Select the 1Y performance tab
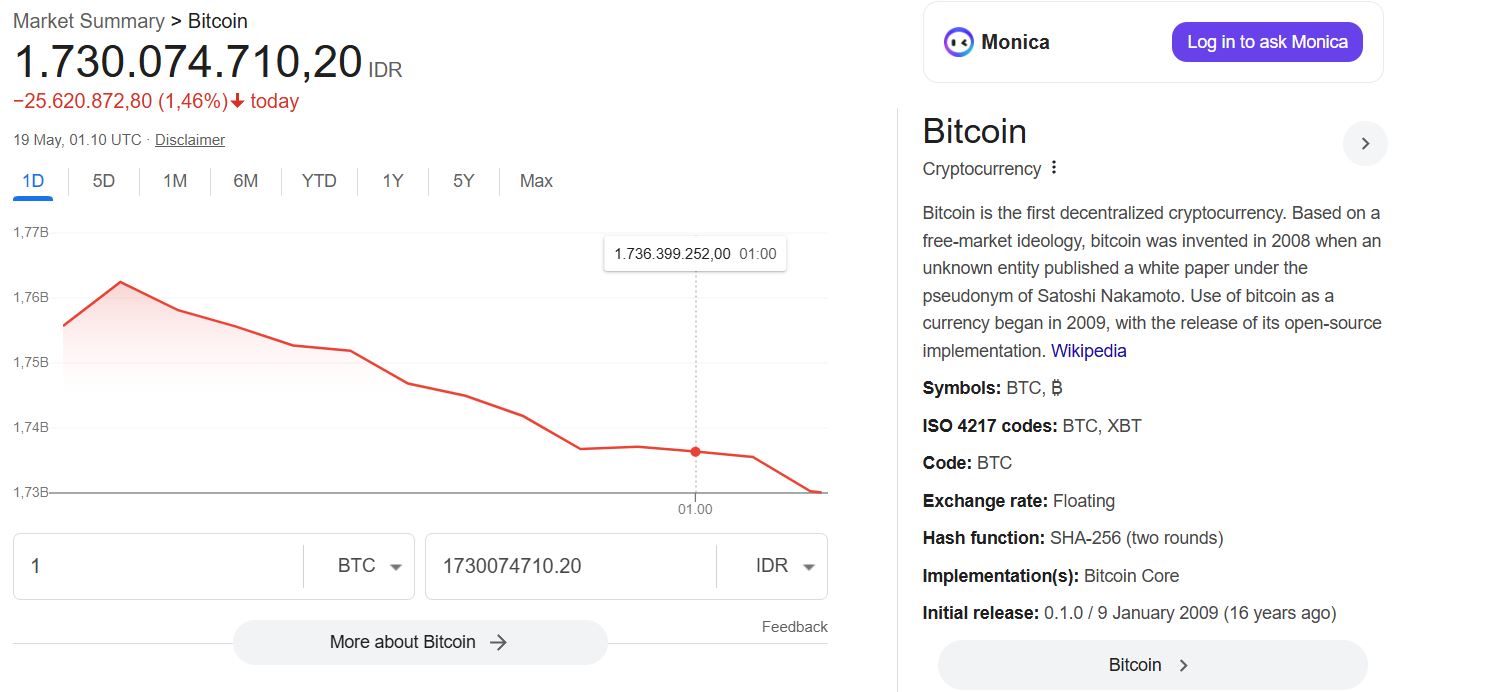Image resolution: width=1503 pixels, height=692 pixels. coord(392,181)
